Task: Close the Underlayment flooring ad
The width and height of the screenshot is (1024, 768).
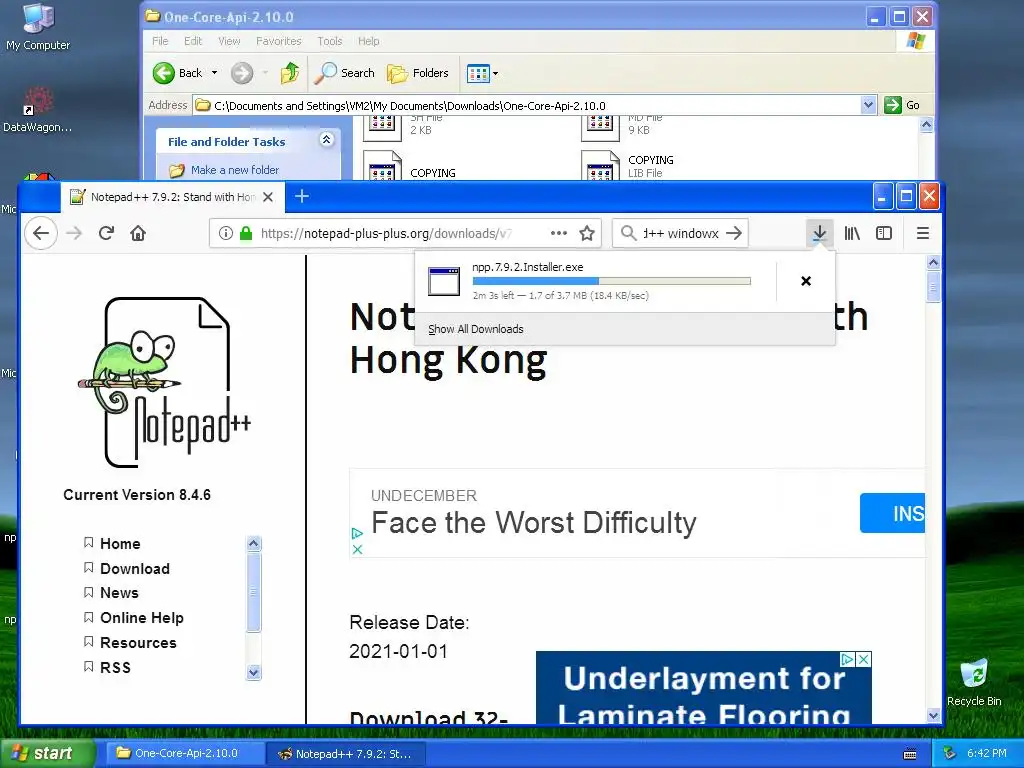Action: [863, 659]
